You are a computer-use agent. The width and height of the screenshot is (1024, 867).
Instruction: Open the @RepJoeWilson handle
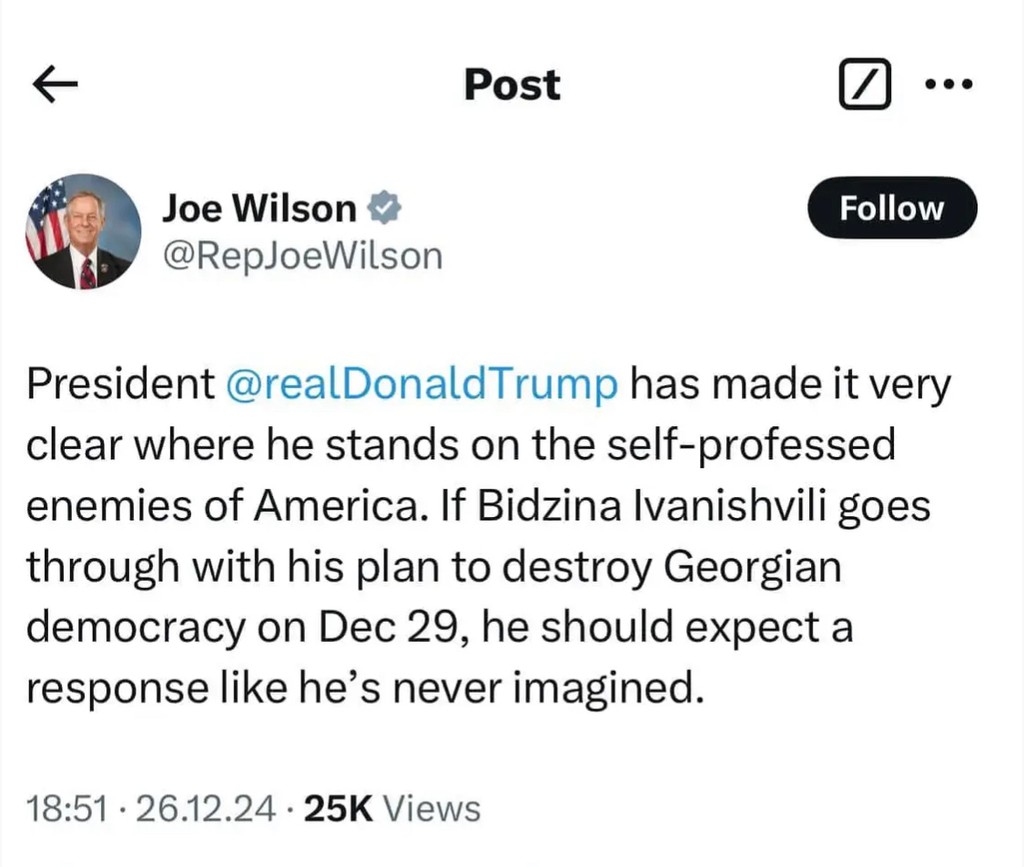[301, 256]
